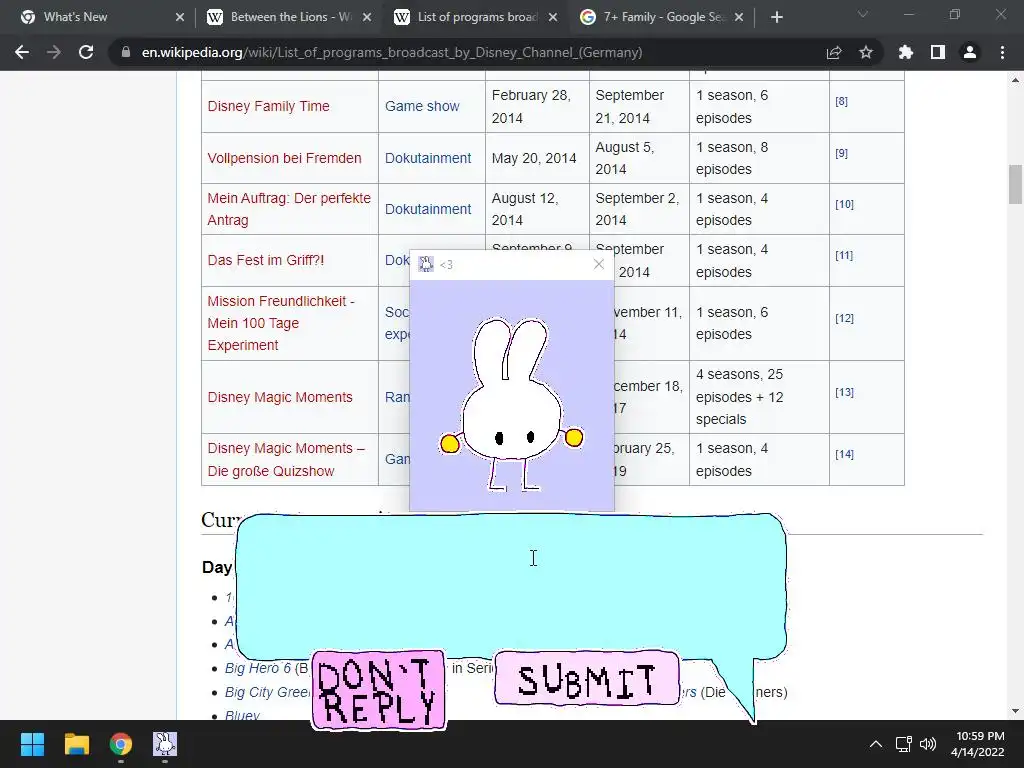Image resolution: width=1024 pixels, height=768 pixels.
Task: Open the taskbar clock showing 10:59 PM
Action: point(978,744)
